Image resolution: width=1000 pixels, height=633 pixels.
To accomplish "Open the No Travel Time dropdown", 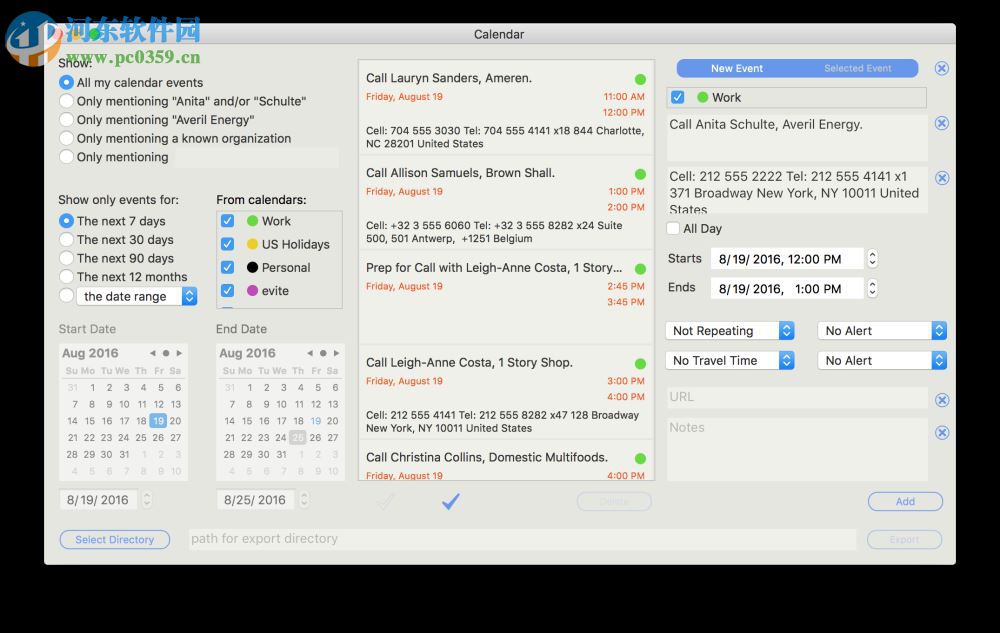I will (729, 360).
